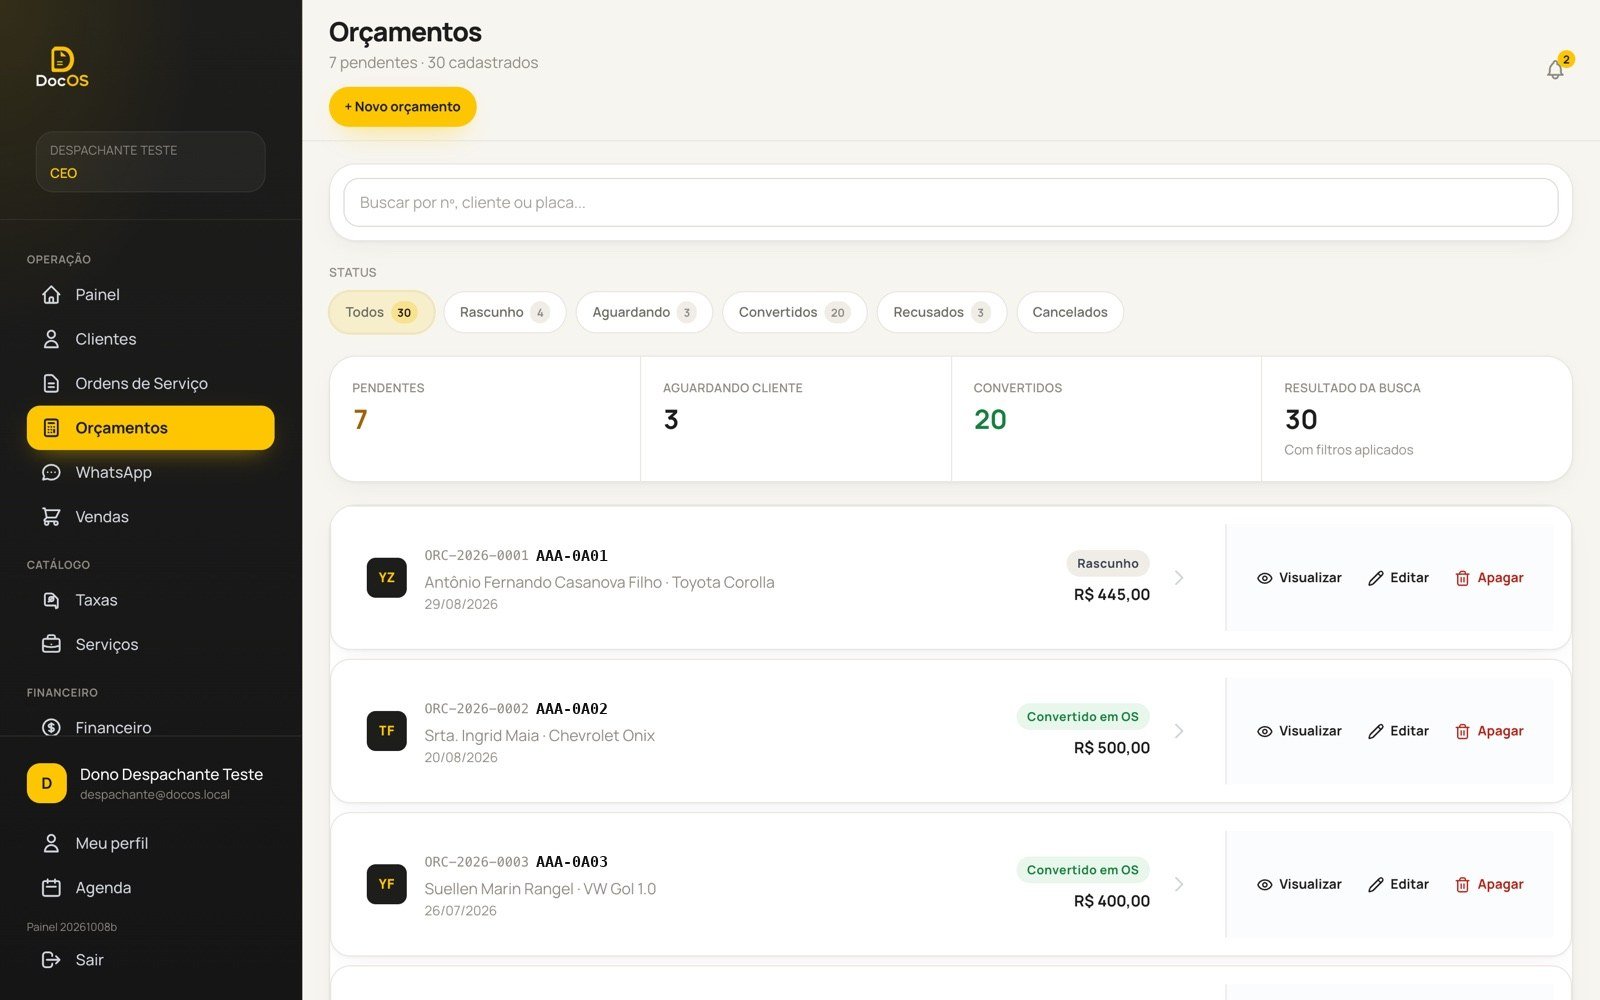Filter by Rascunho status
Image resolution: width=1600 pixels, height=1000 pixels.
504,312
